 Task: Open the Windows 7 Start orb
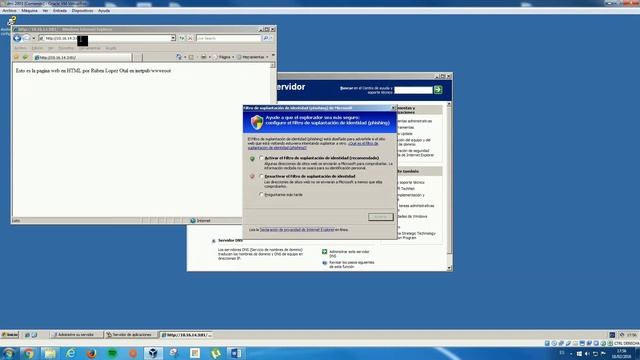click(x=9, y=353)
